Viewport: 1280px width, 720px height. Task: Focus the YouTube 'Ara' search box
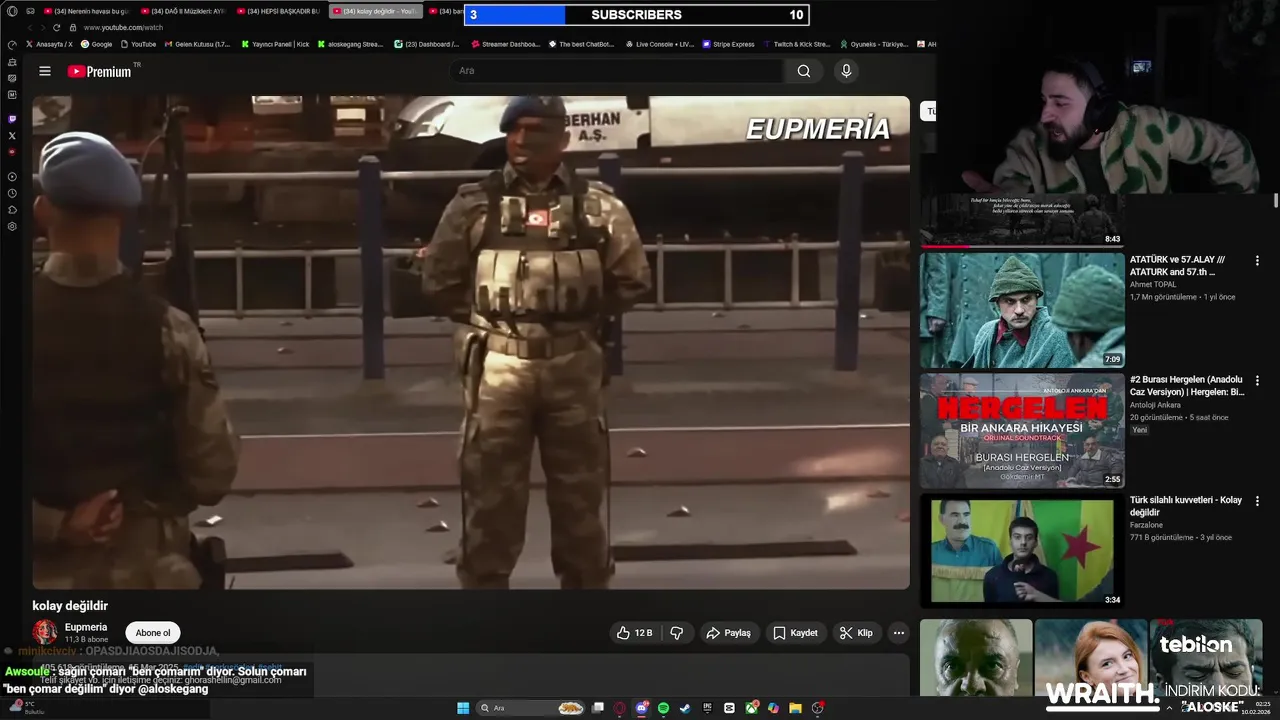click(615, 71)
